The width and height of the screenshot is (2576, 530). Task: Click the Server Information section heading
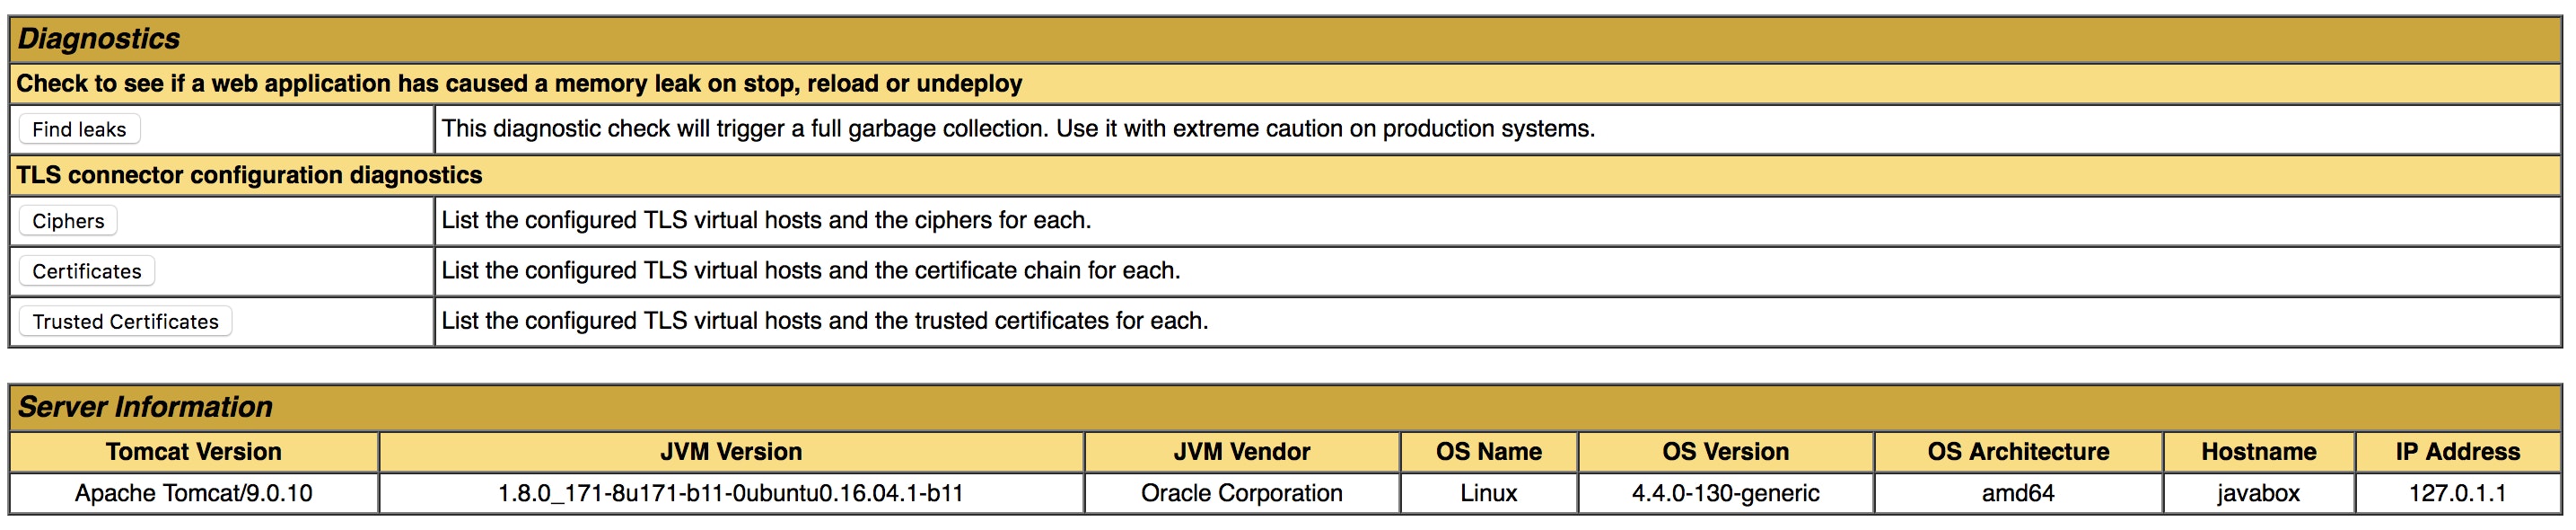[x=145, y=407]
